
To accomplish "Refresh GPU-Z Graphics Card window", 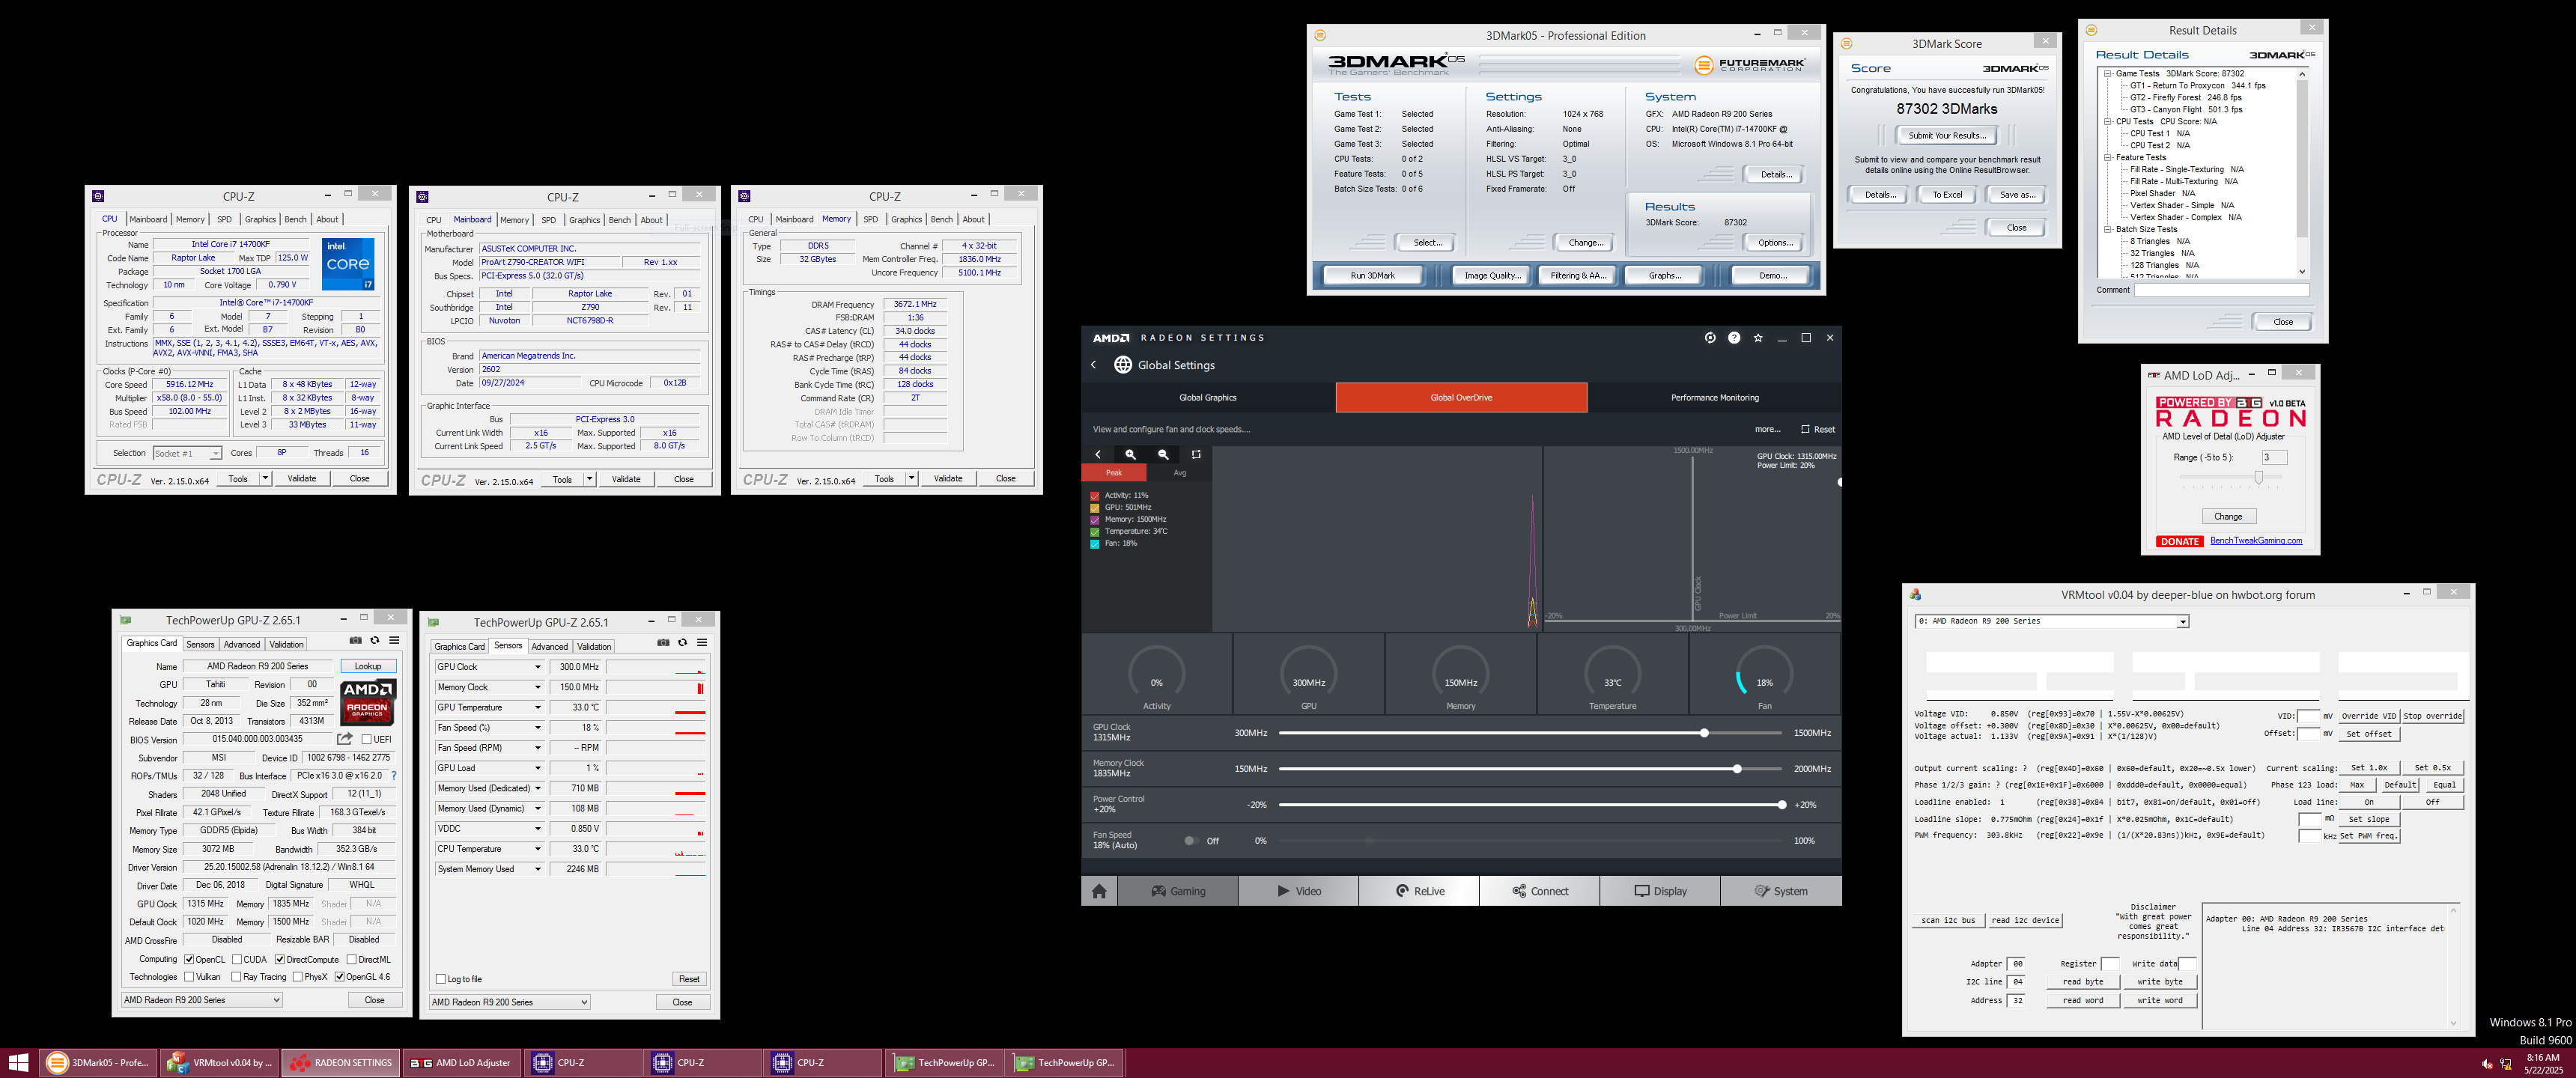I will pos(375,640).
